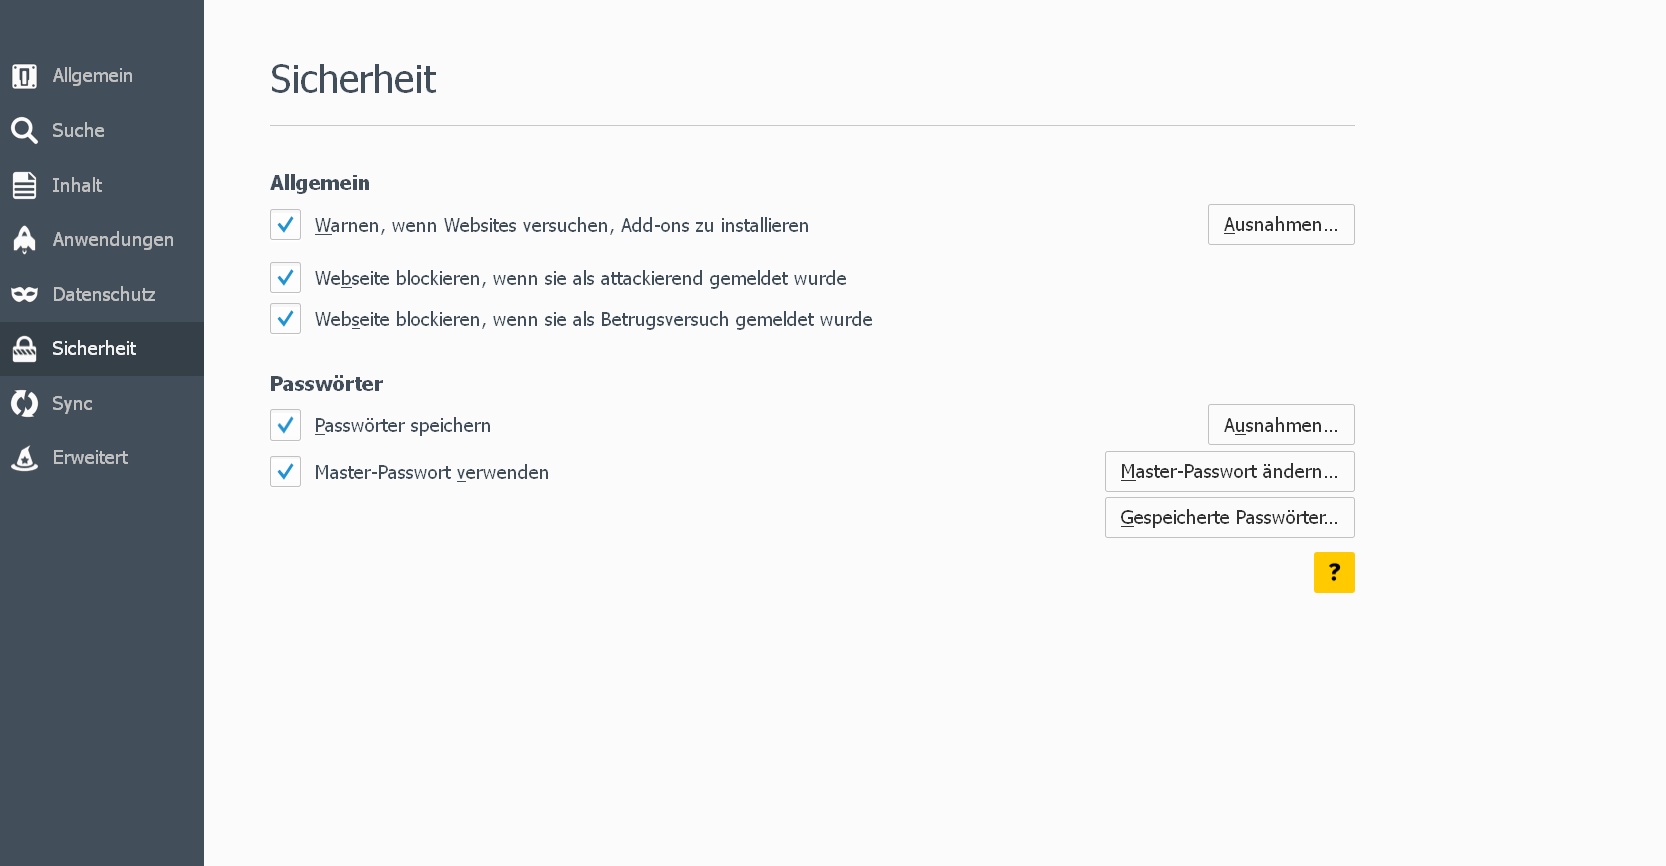Click the Sync arrows icon
This screenshot has width=1666, height=866.
[x=25, y=403]
